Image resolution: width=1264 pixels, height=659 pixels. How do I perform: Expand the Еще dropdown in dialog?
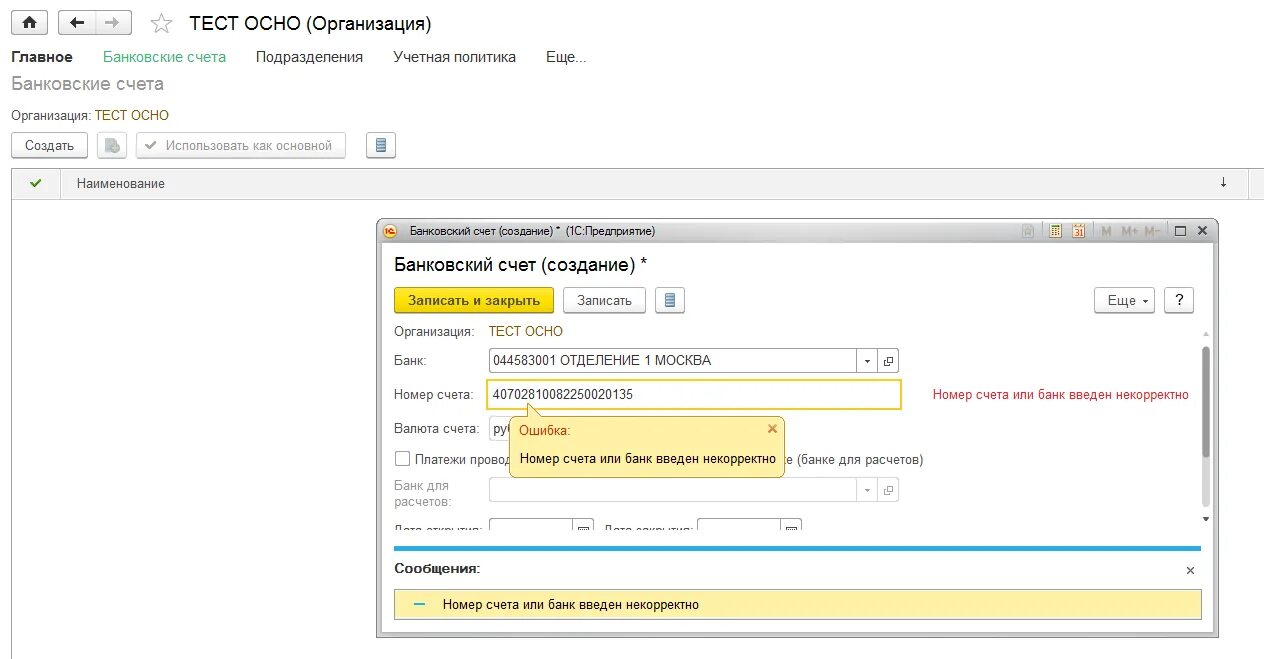(1125, 300)
